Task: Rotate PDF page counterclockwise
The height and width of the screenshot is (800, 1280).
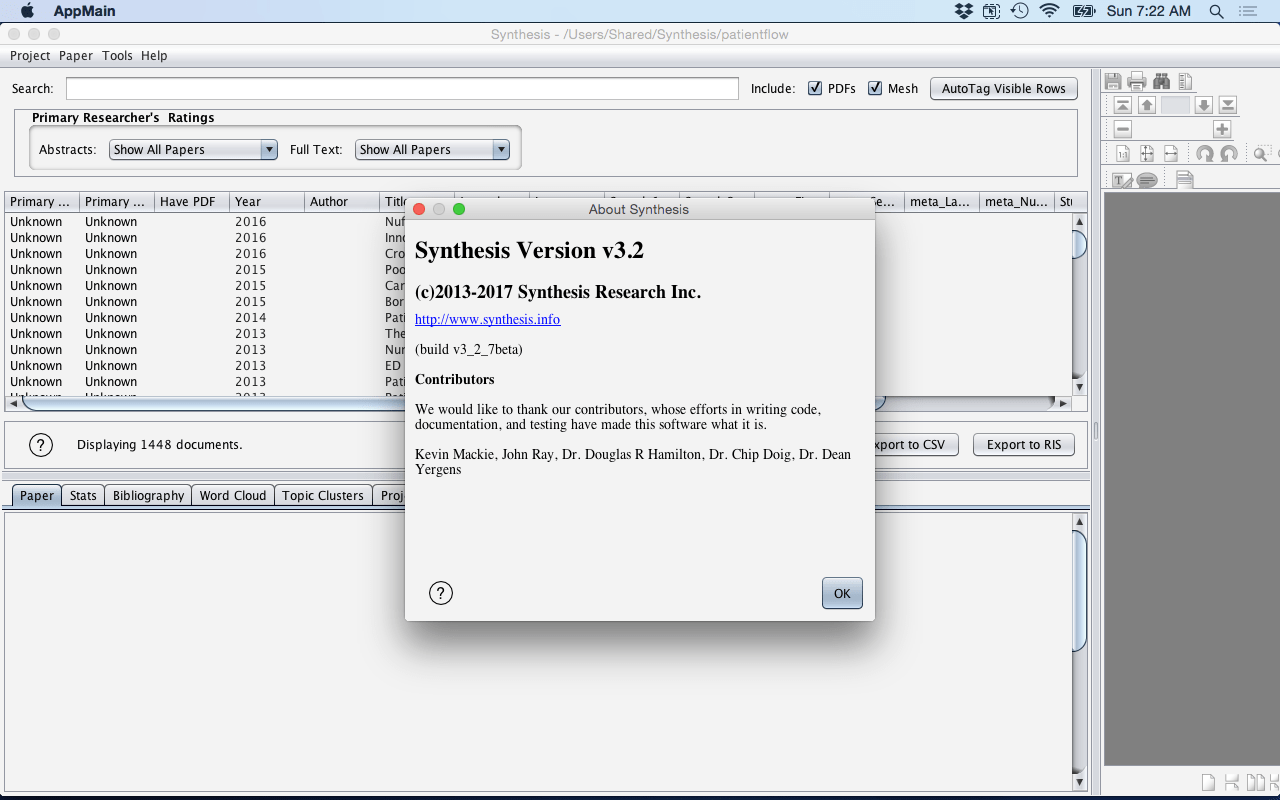Action: [1229, 153]
